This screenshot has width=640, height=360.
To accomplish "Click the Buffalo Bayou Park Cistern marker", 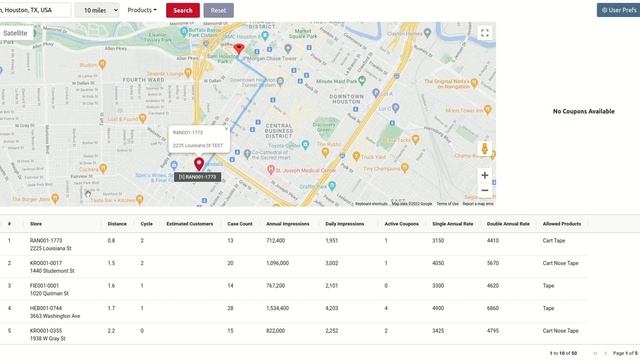I will click(x=184, y=31).
